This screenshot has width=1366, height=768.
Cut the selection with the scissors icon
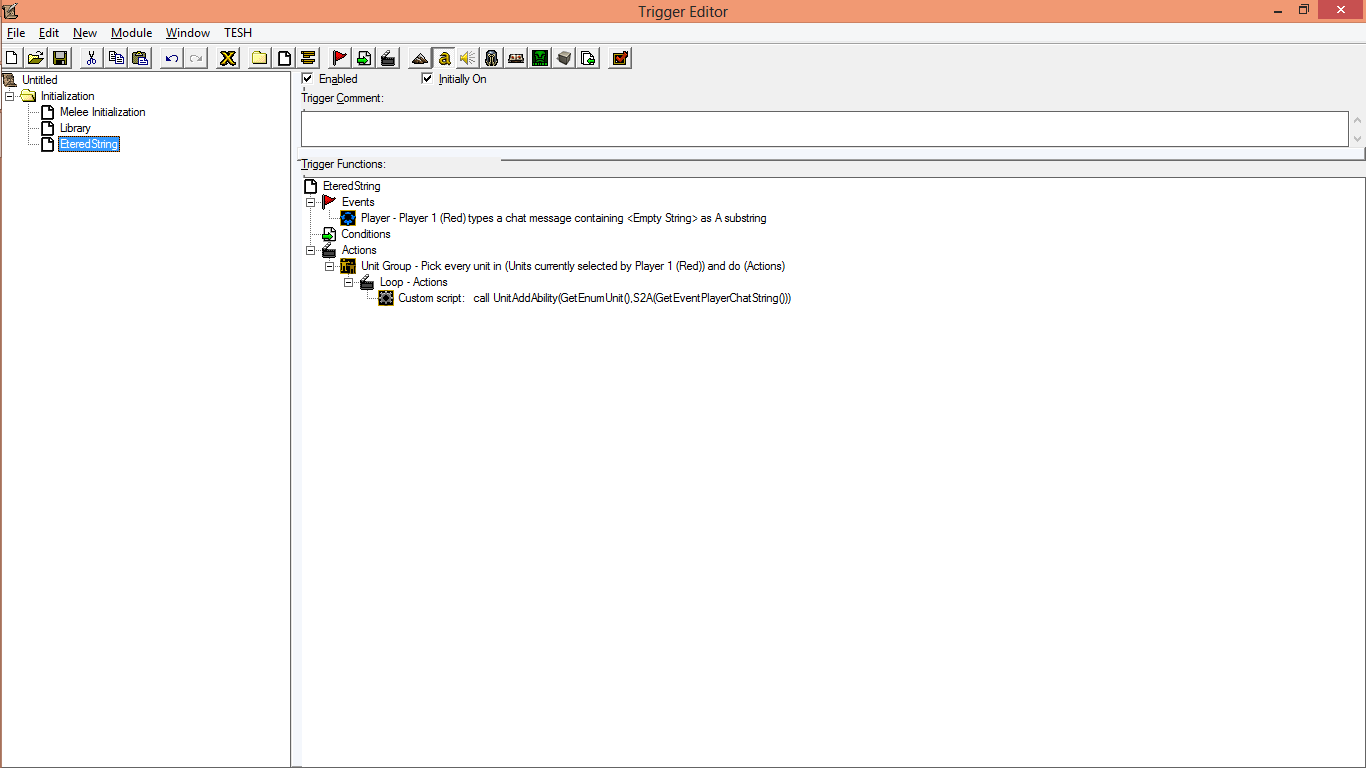(91, 58)
